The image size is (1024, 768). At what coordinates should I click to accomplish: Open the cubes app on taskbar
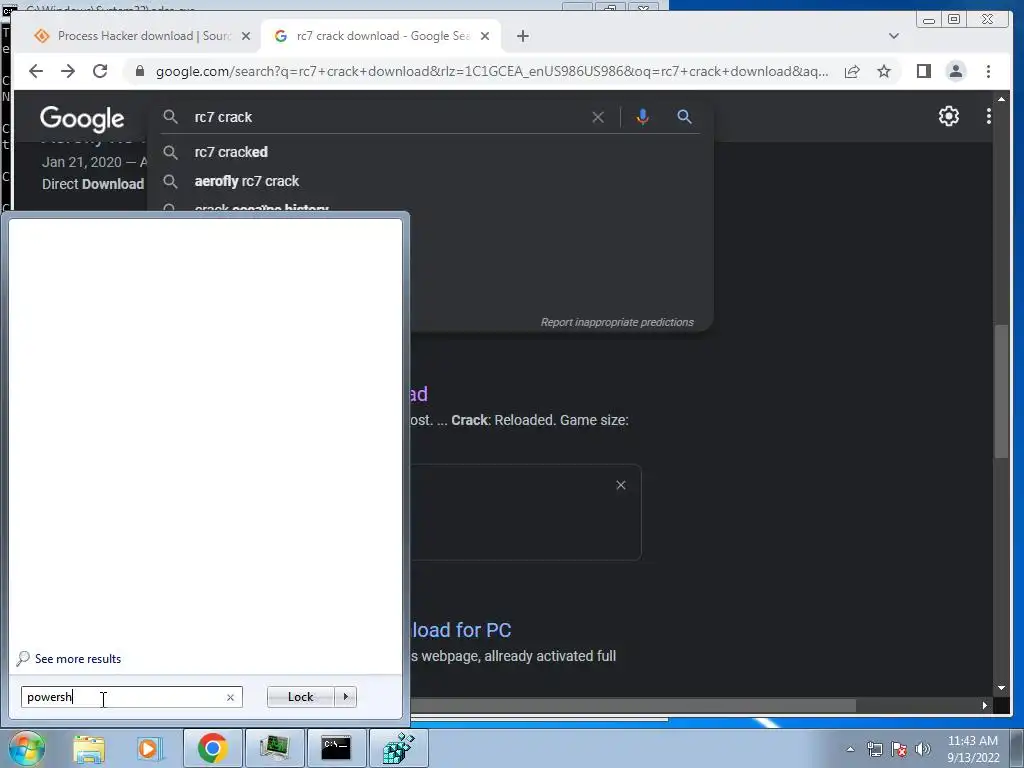coord(398,748)
